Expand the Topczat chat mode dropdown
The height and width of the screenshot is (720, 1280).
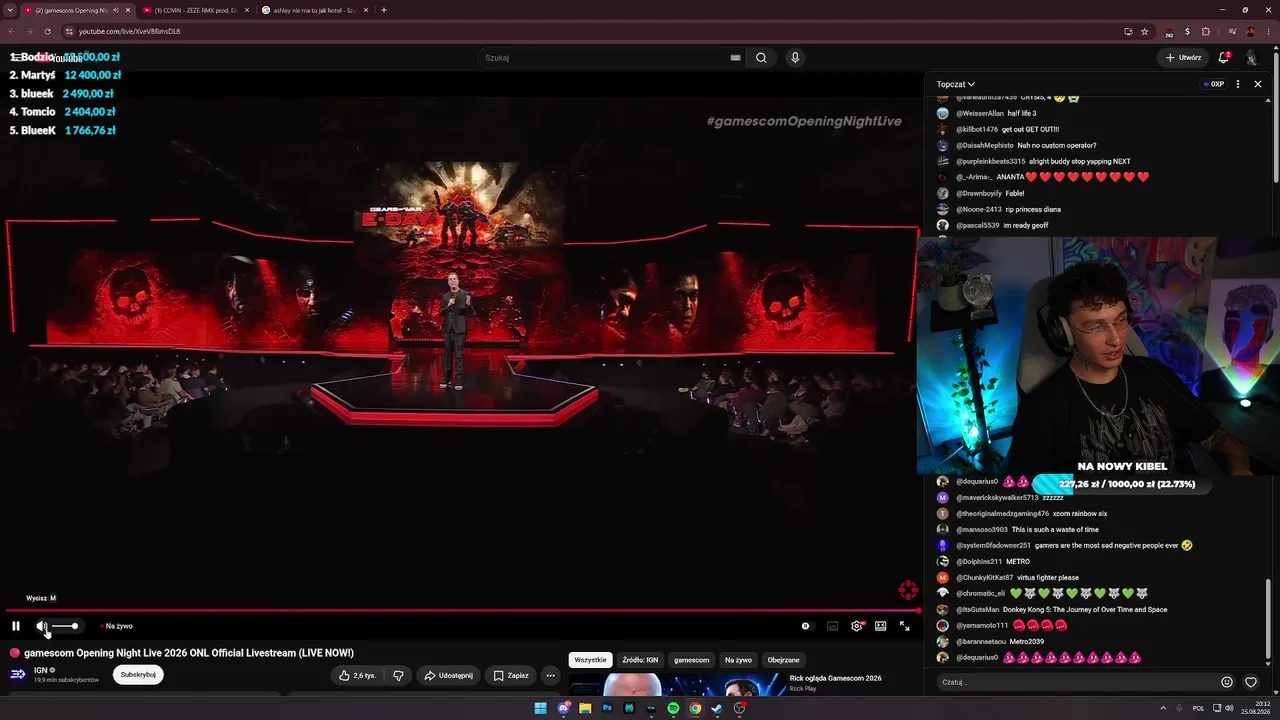[x=956, y=84]
